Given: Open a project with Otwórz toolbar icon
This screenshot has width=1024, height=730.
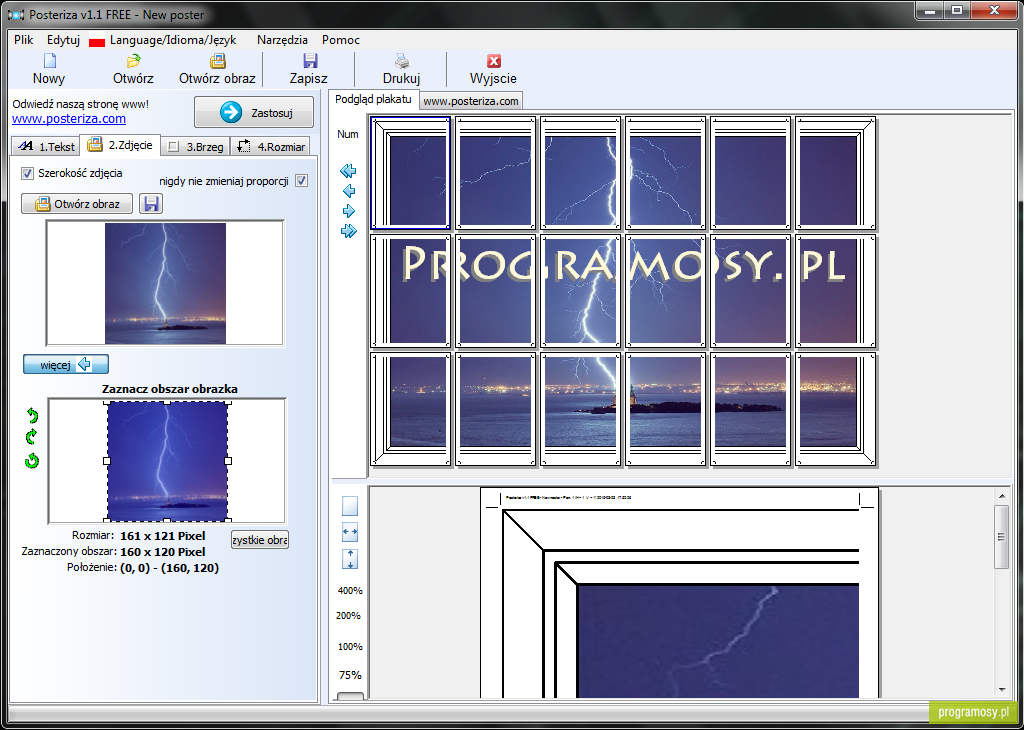Looking at the screenshot, I should pos(133,61).
